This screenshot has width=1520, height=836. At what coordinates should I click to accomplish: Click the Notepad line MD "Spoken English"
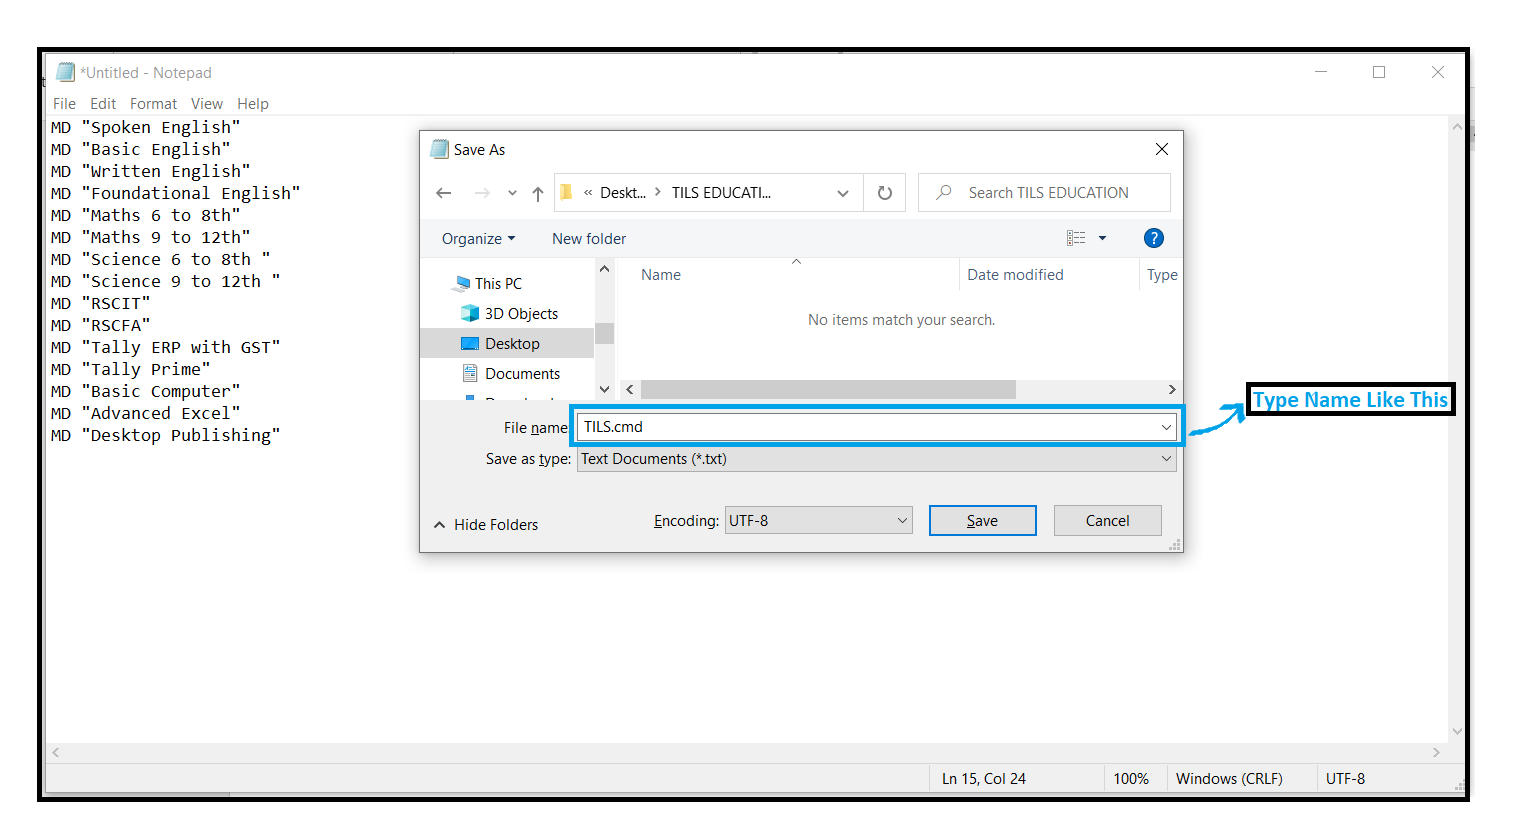pos(146,127)
